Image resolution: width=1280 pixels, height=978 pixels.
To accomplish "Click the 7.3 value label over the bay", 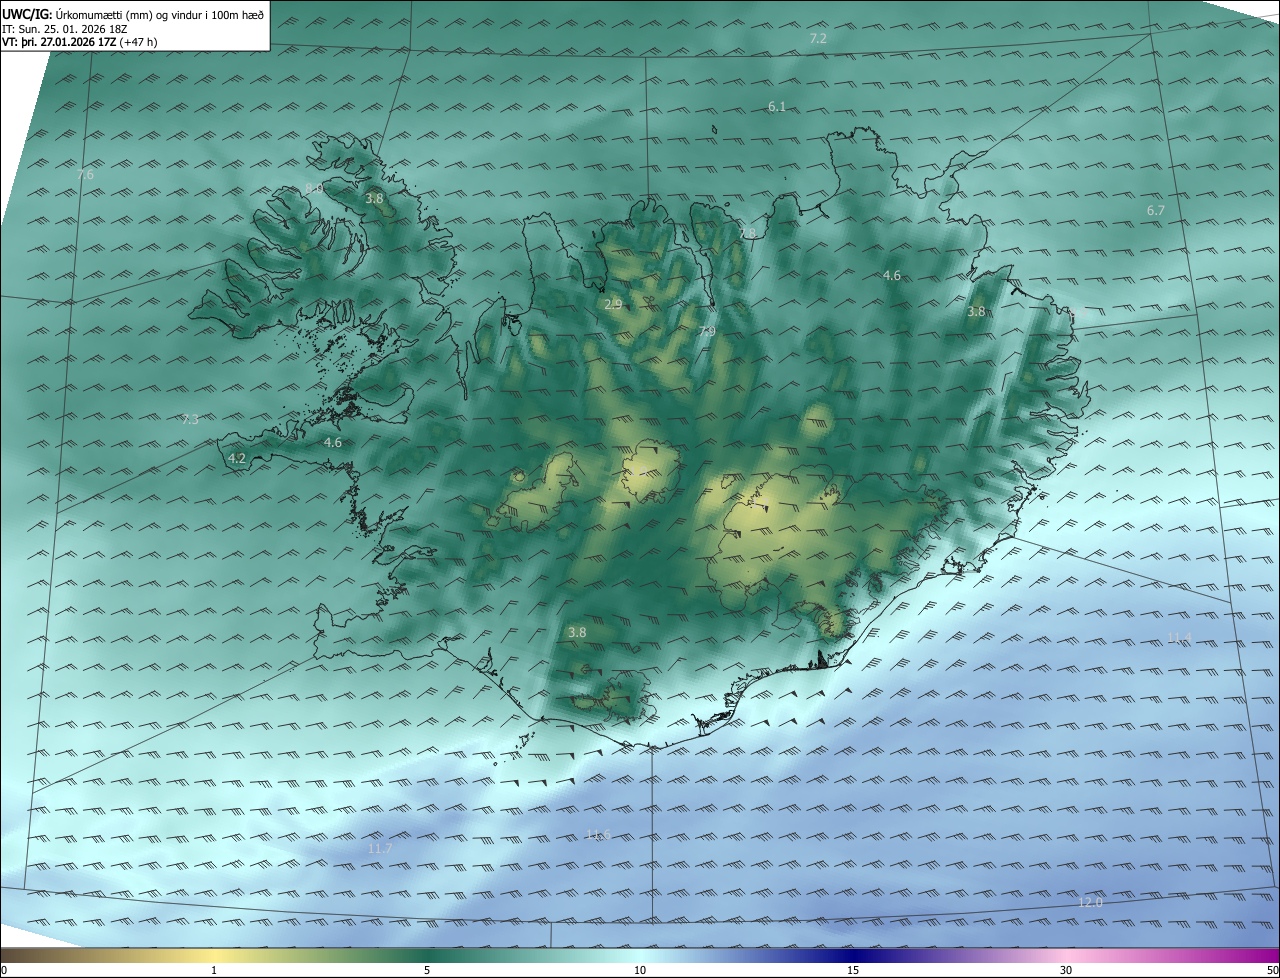I will pos(190,420).
